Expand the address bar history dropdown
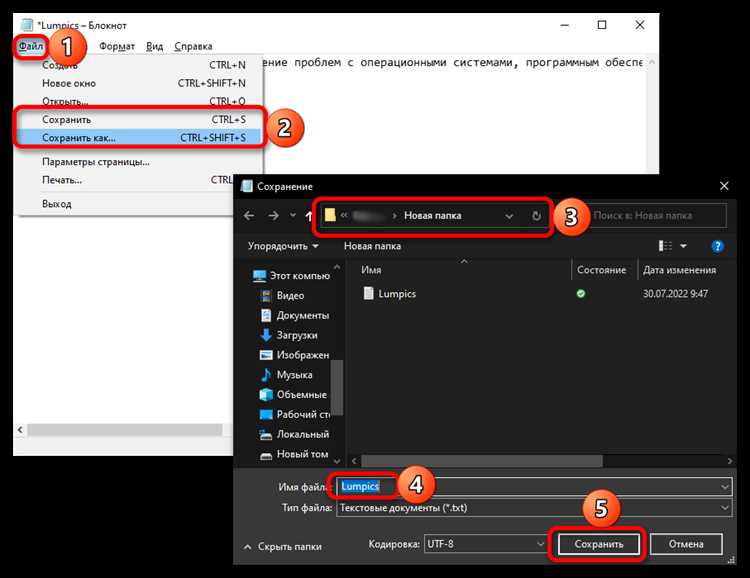This screenshot has width=750, height=578. click(509, 216)
